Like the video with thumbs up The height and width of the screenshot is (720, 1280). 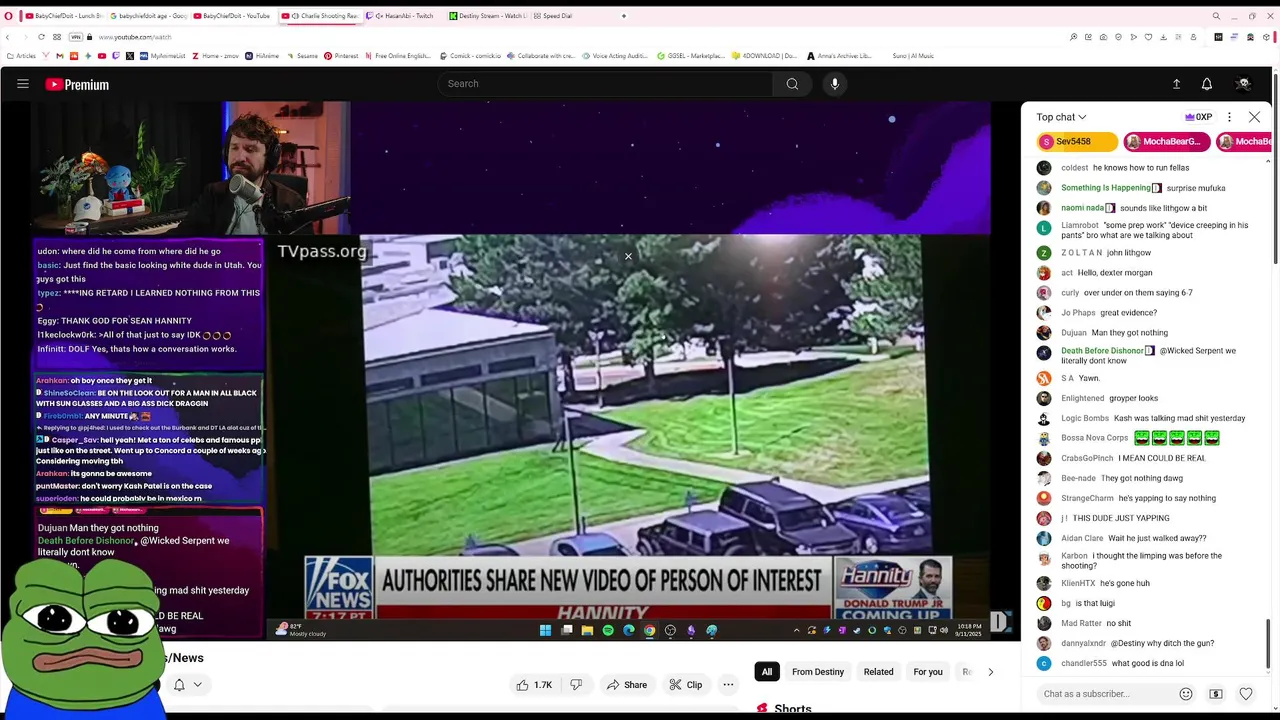click(x=535, y=685)
